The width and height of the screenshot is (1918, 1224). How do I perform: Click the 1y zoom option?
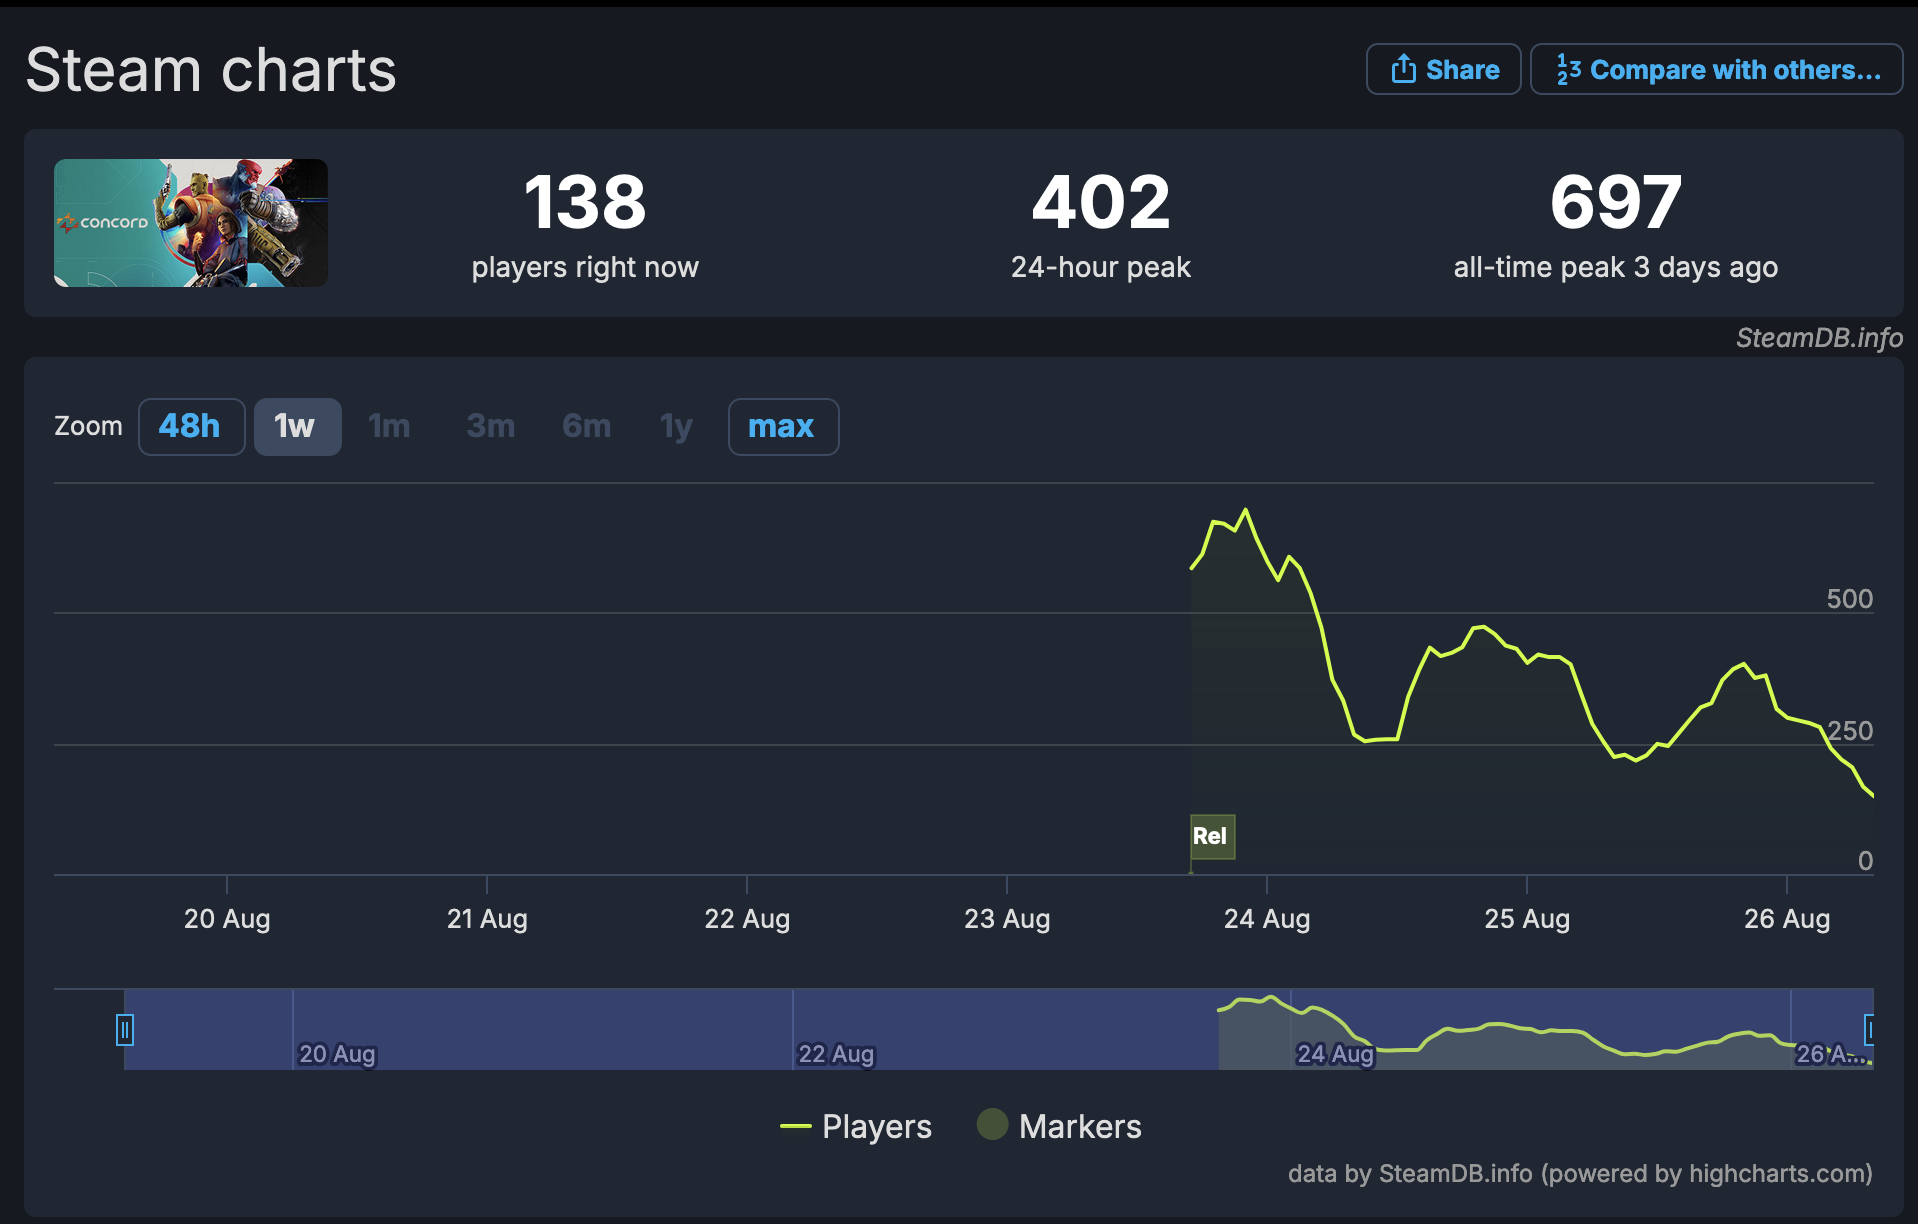(676, 427)
